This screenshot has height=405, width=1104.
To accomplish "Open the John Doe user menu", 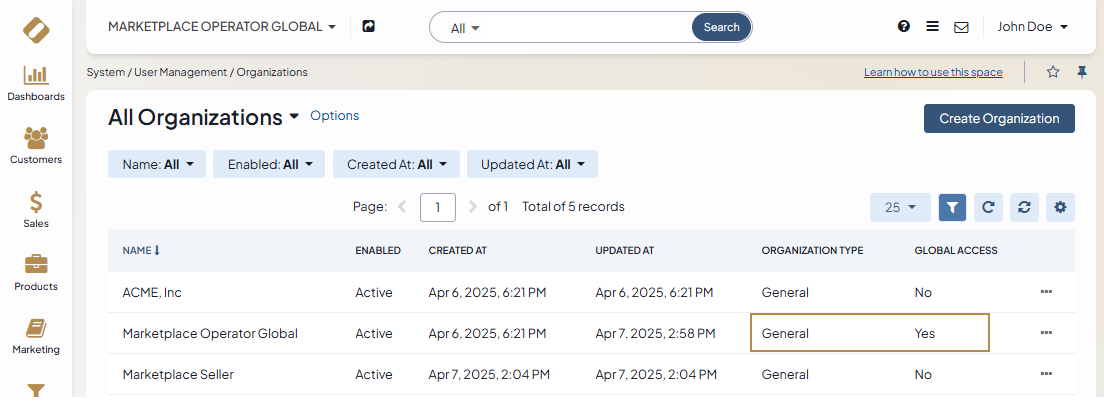I will click(1032, 27).
